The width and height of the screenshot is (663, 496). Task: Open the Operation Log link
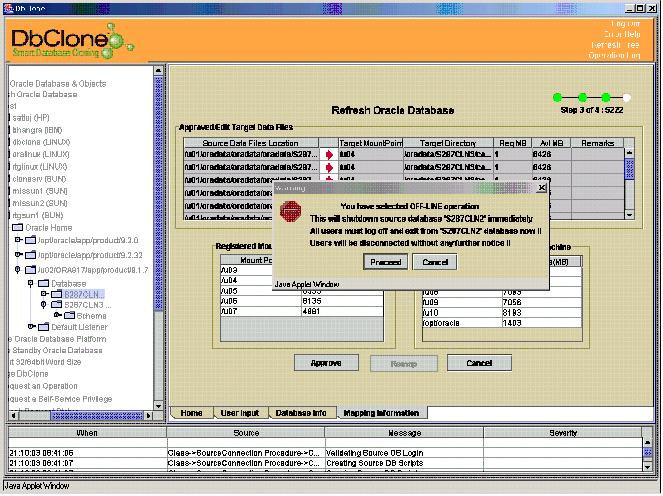click(614, 55)
